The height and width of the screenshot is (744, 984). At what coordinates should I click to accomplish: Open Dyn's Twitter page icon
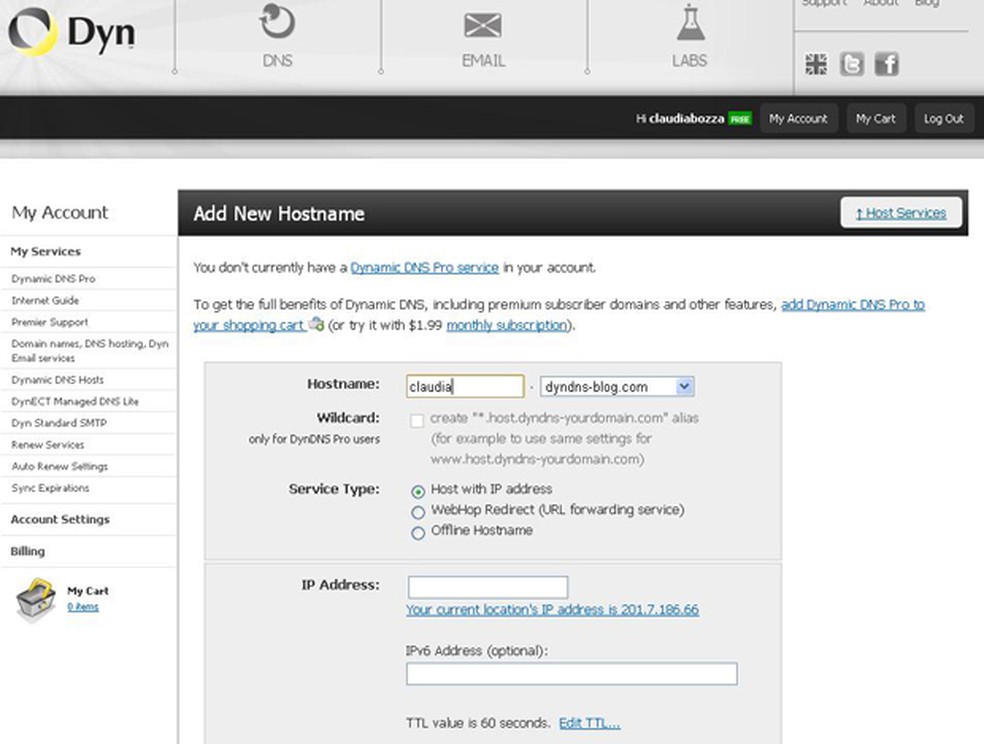tap(851, 63)
